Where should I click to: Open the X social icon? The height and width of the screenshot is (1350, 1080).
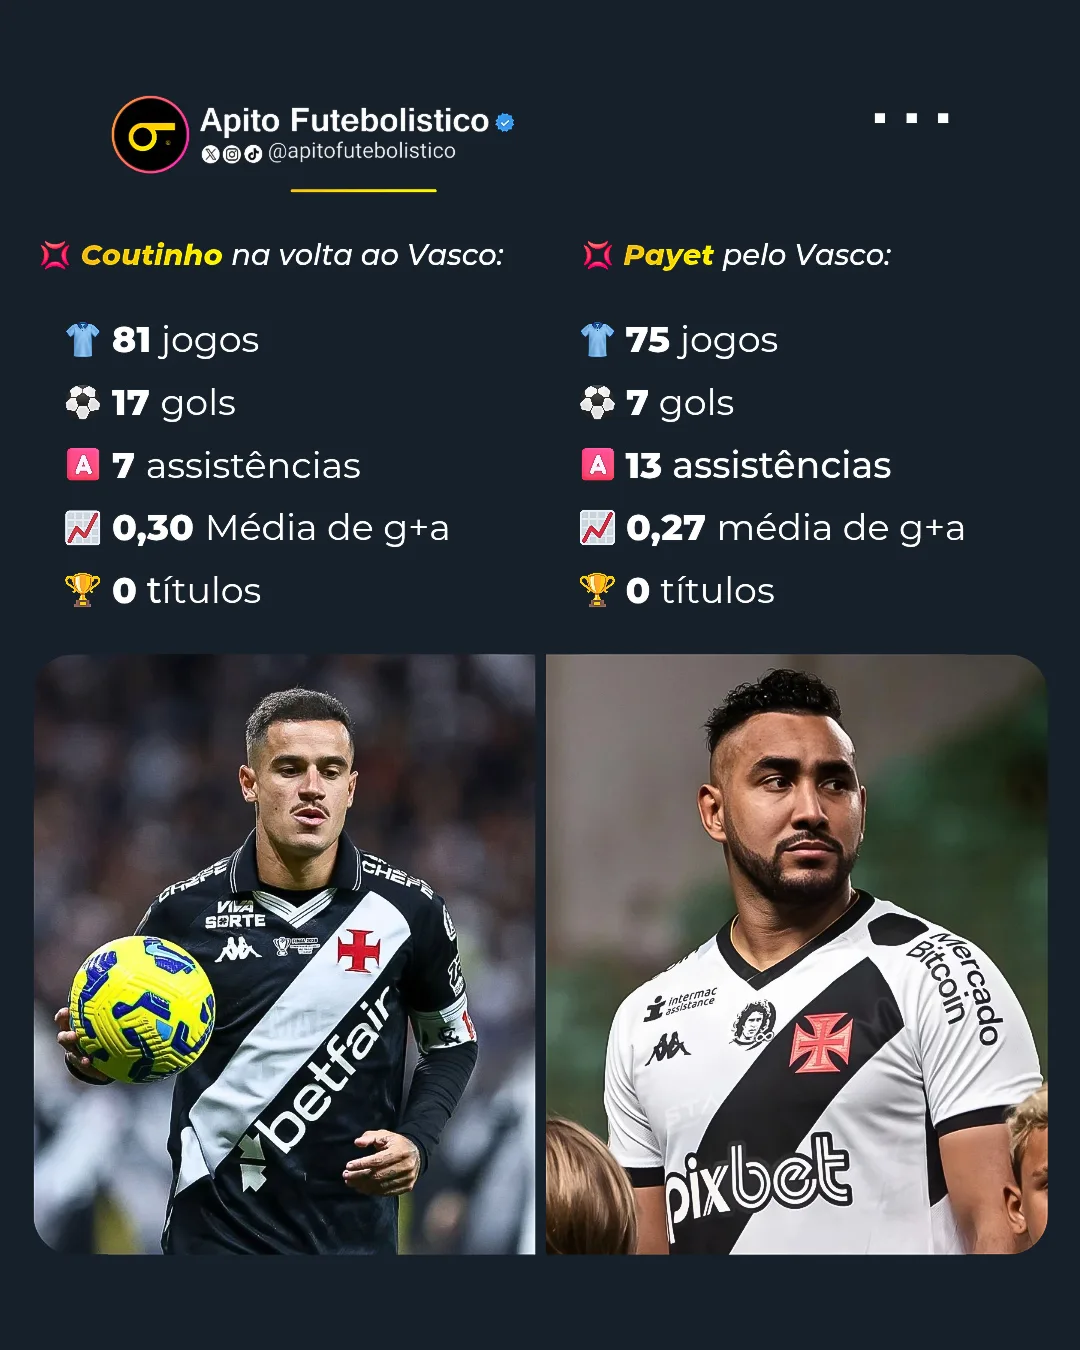click(x=210, y=154)
